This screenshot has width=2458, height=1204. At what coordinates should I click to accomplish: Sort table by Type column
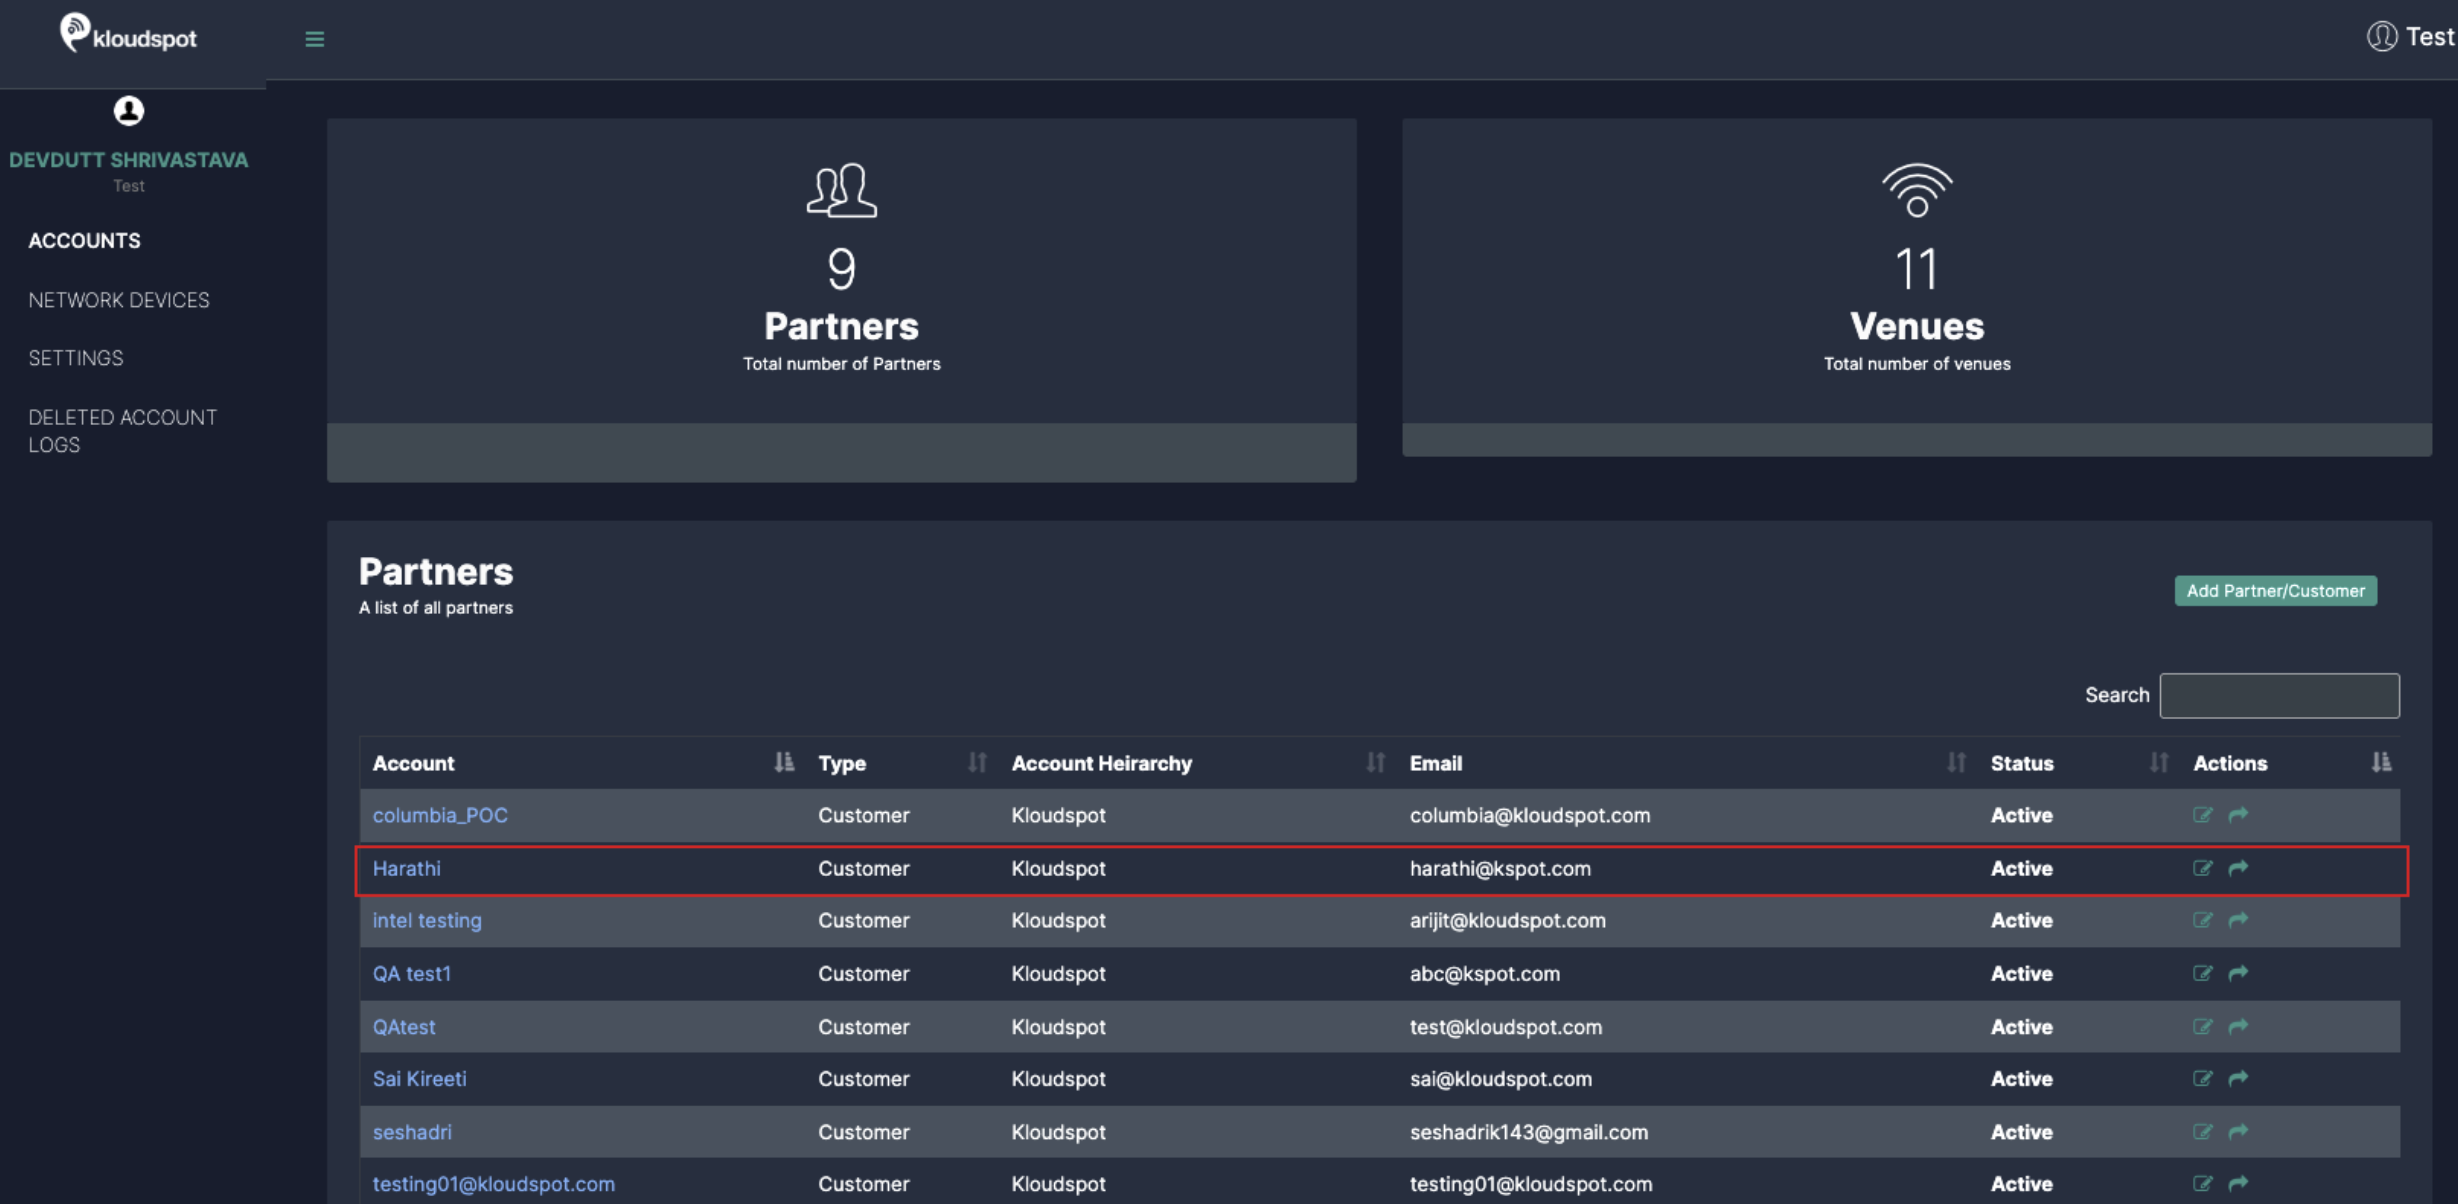point(977,763)
